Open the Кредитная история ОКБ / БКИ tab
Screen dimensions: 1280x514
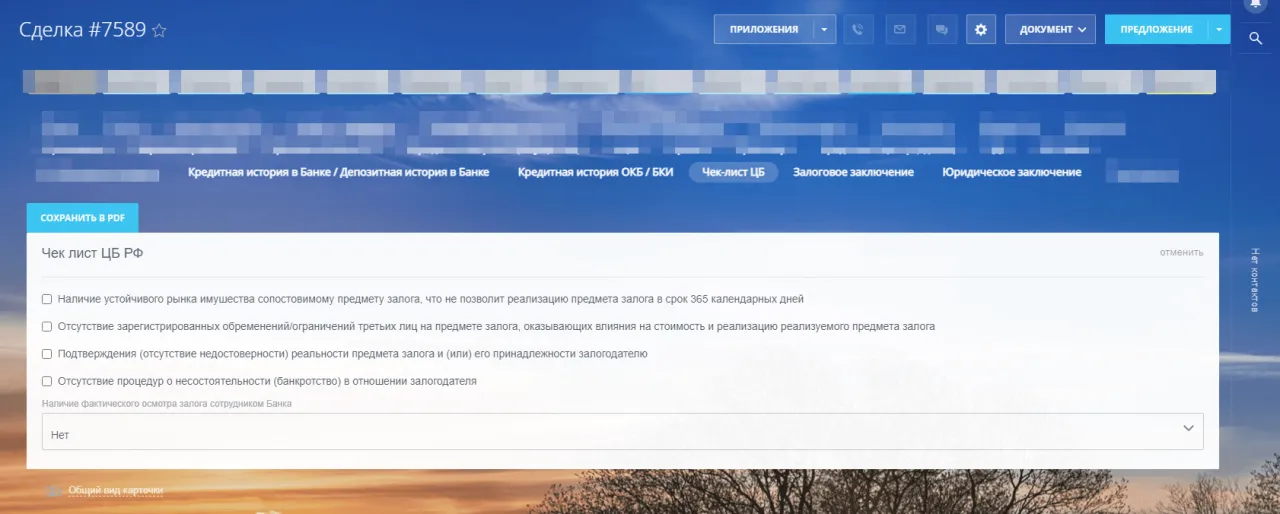[595, 172]
